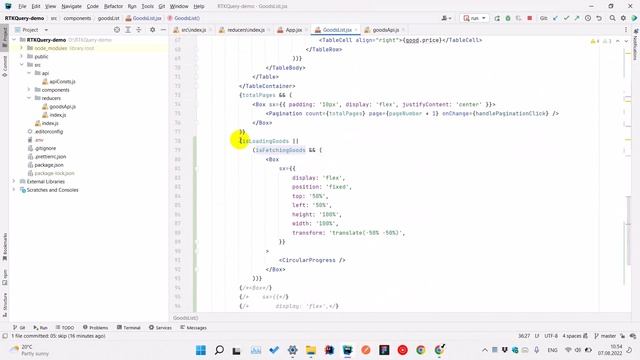Open the Problems tool window
Screen dimensions: 640x360
click(x=95, y=328)
